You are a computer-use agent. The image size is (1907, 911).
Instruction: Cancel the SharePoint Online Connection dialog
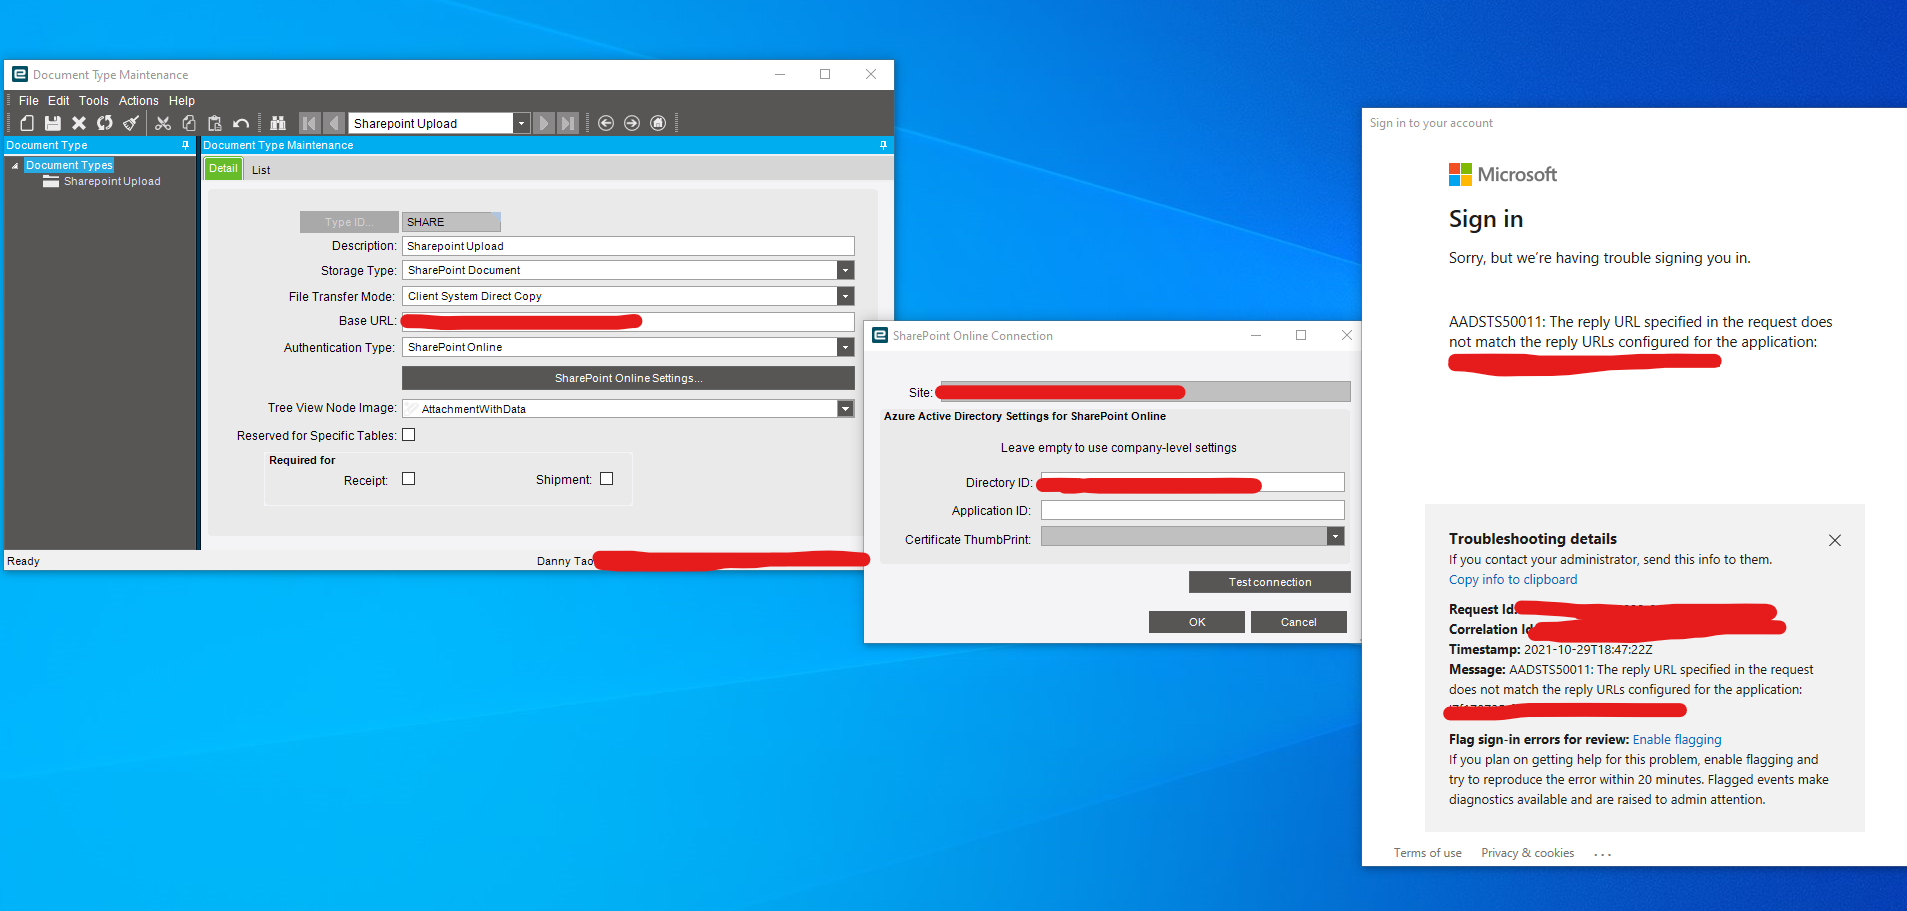click(x=1299, y=622)
